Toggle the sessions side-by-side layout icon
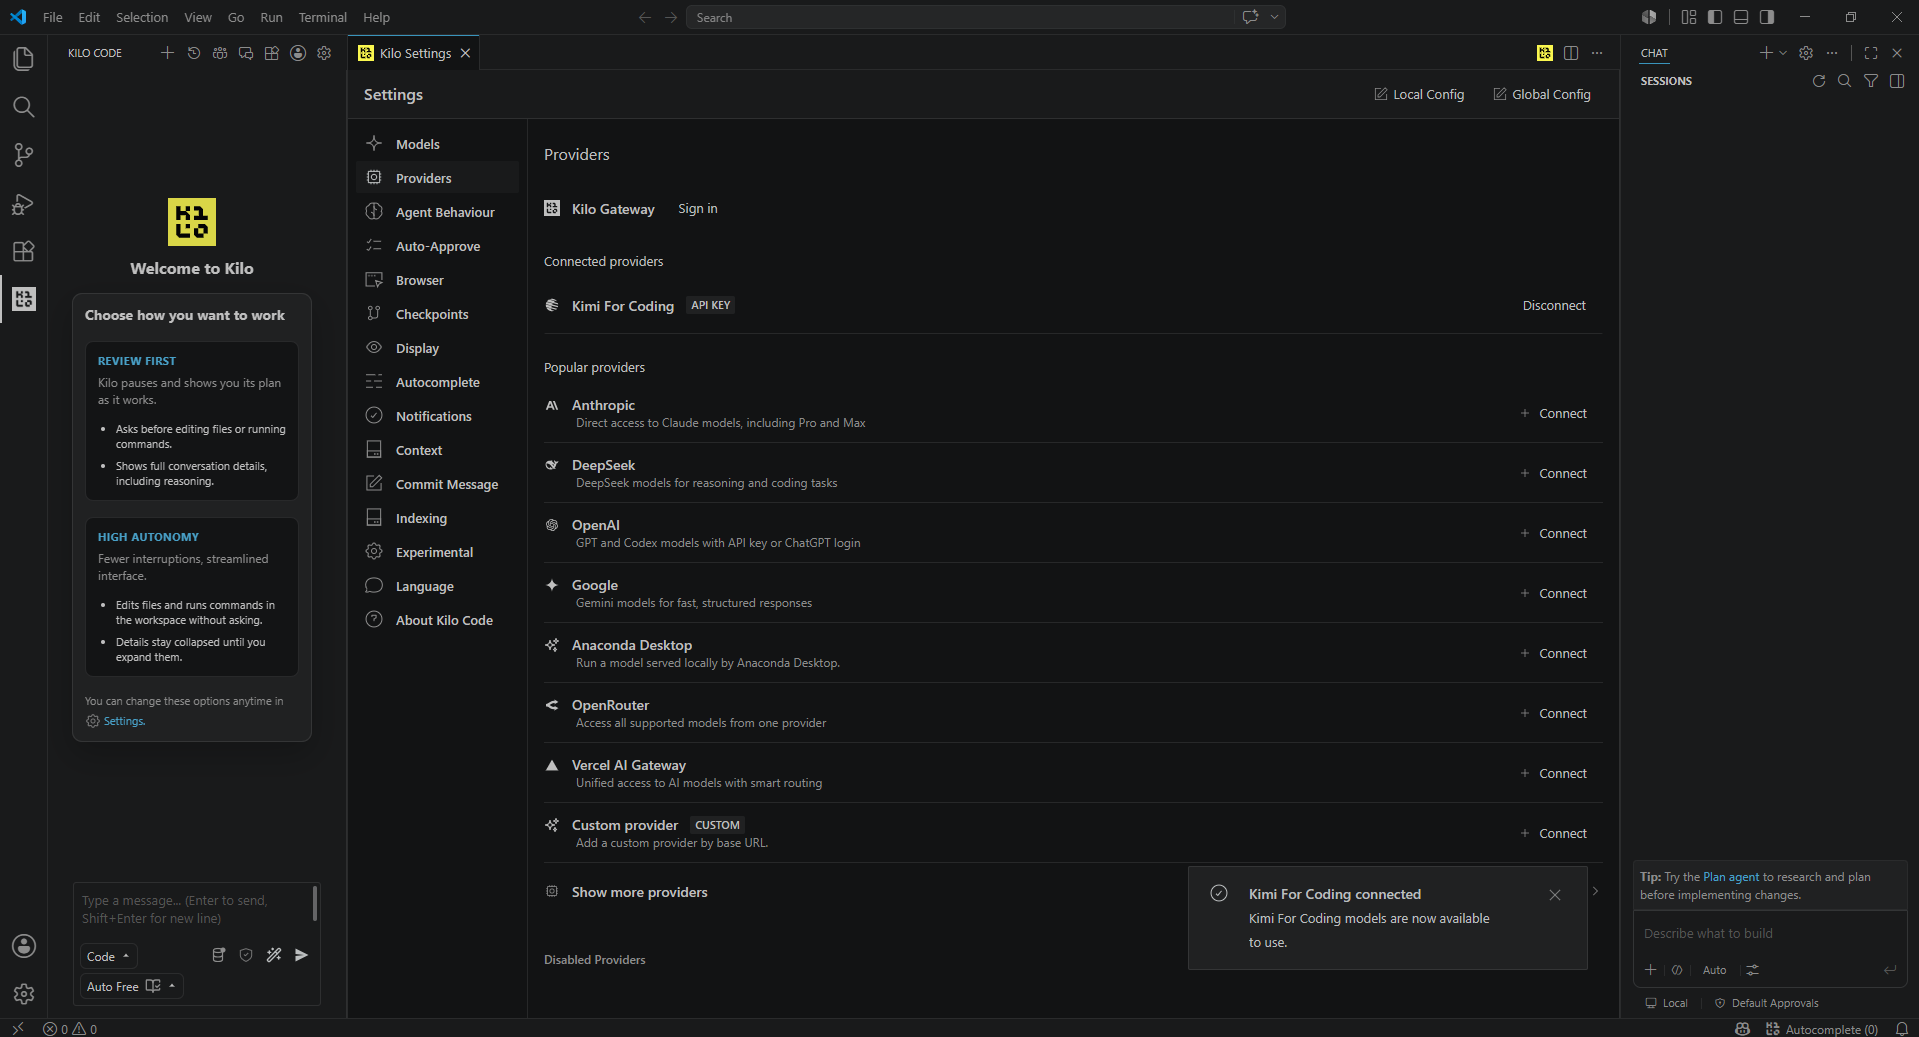Image resolution: width=1919 pixels, height=1037 pixels. tap(1897, 81)
